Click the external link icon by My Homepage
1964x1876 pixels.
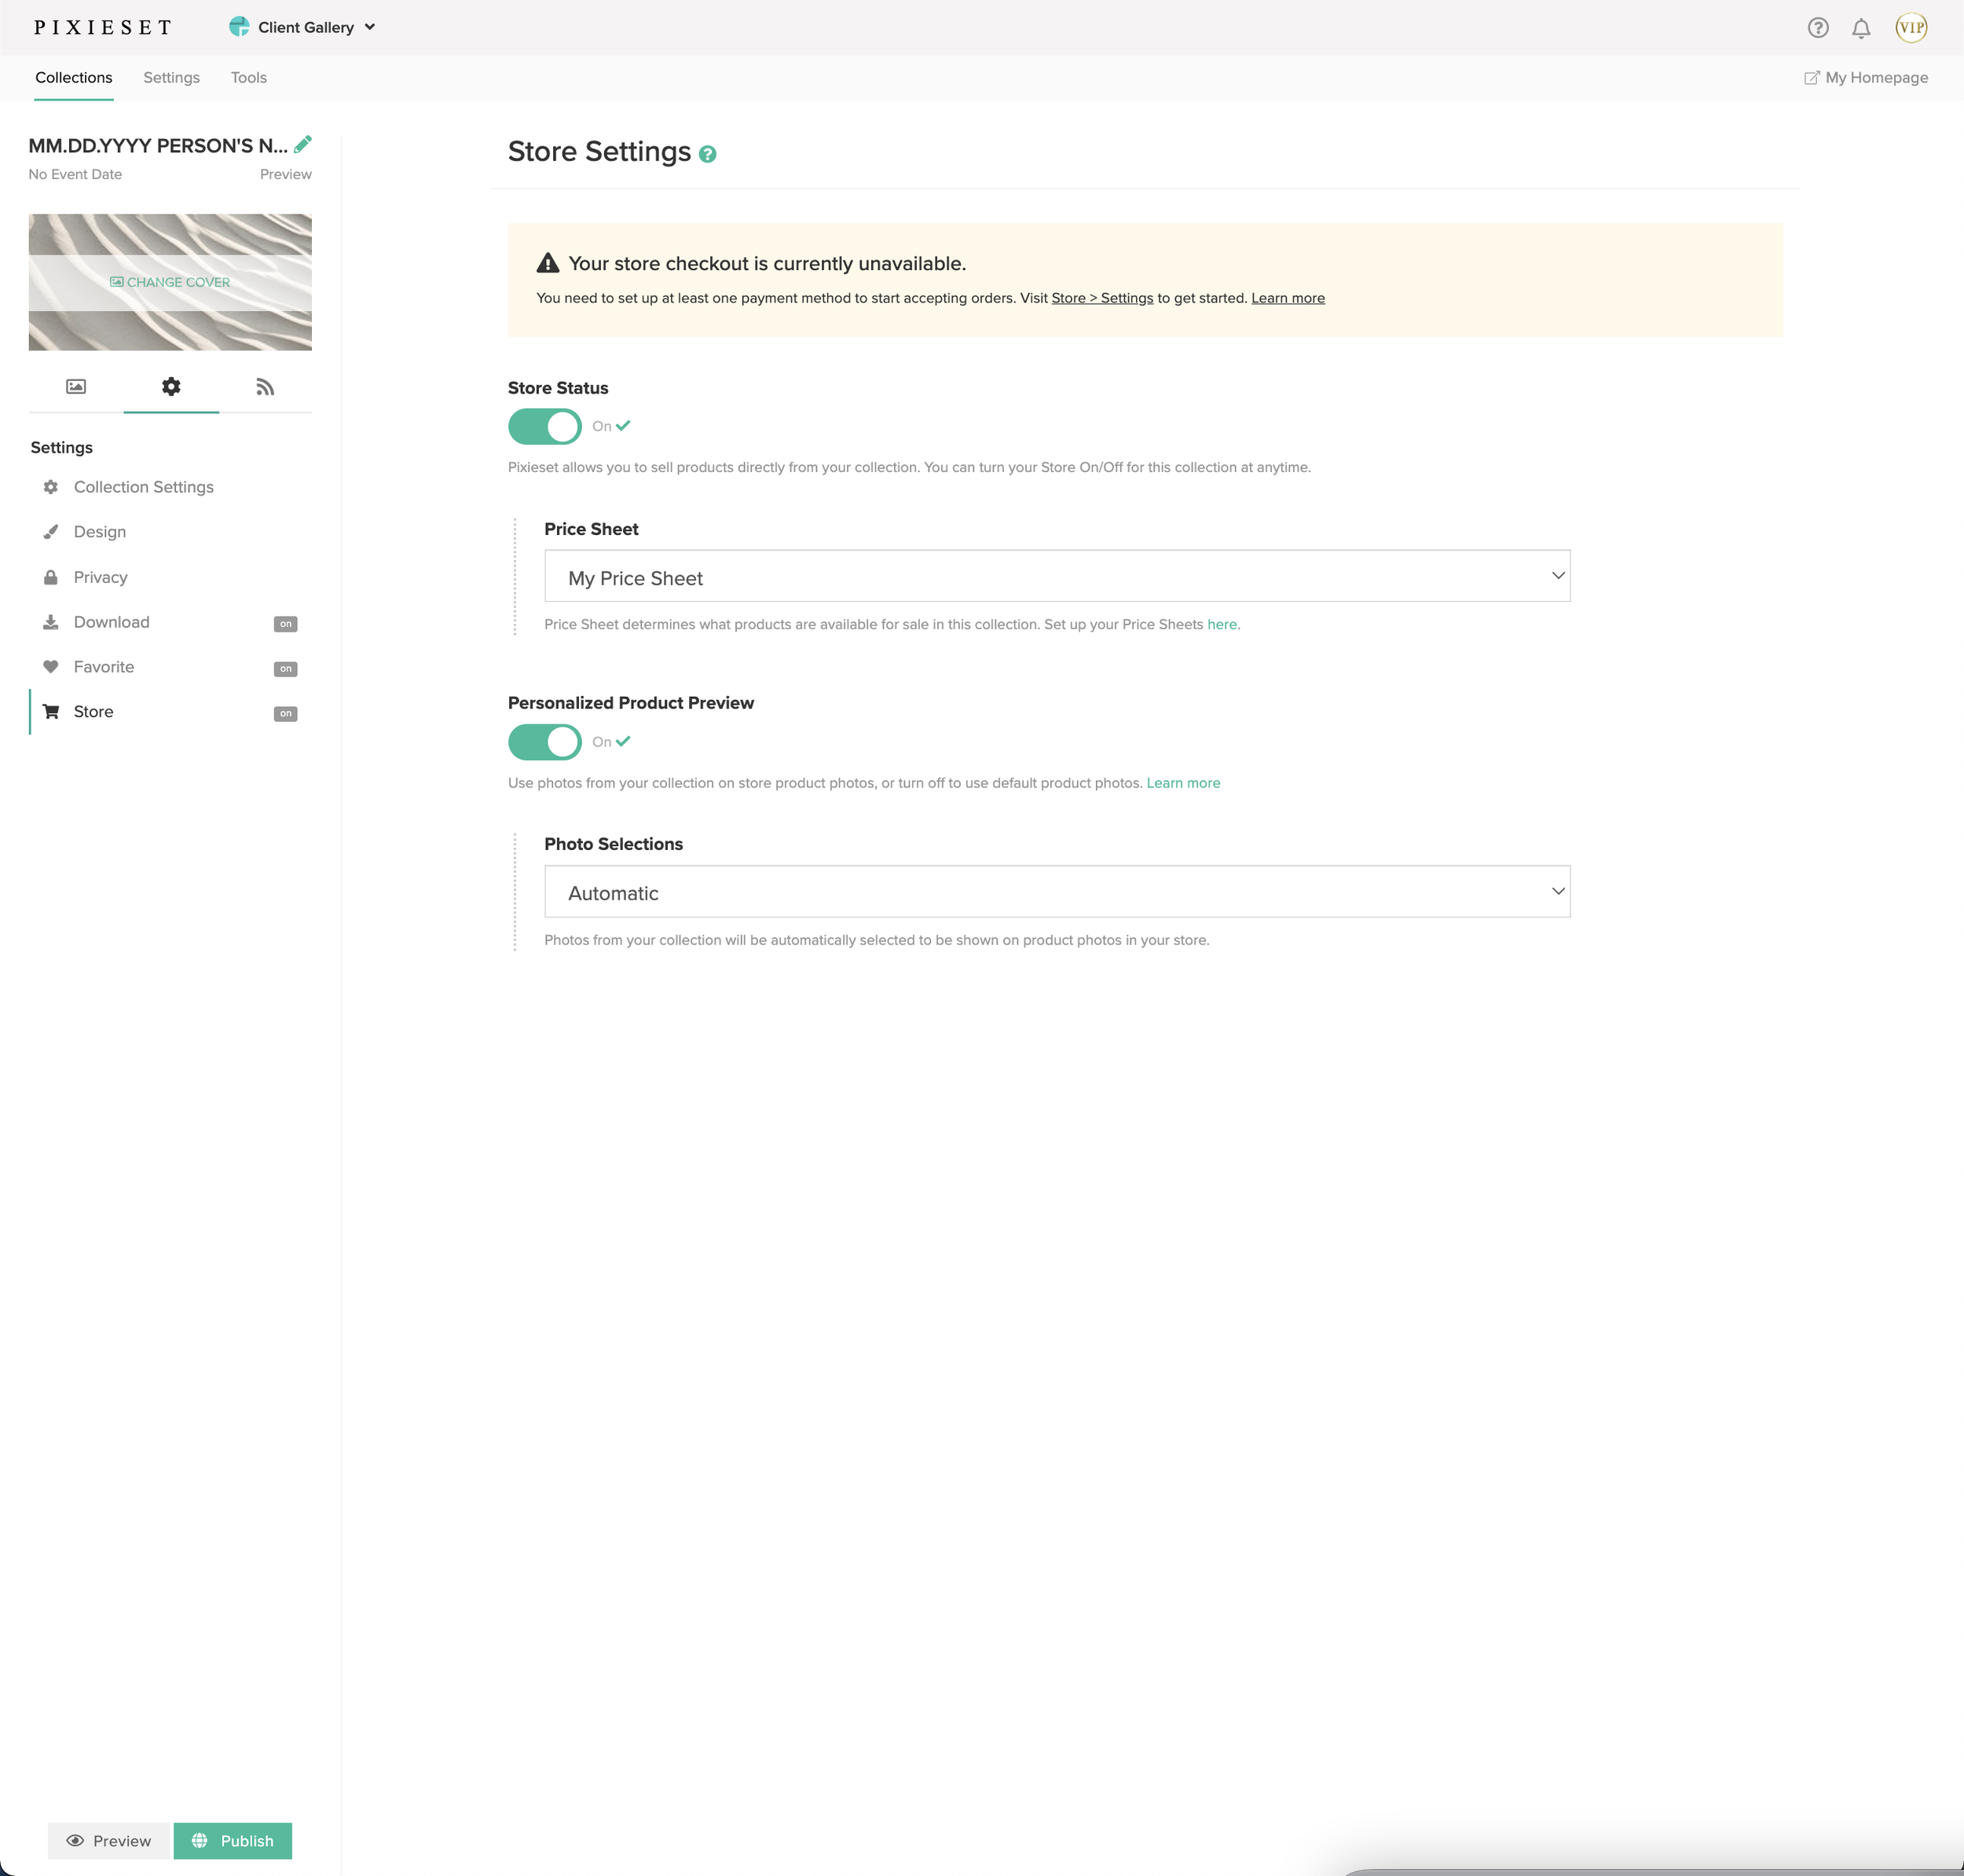coord(1812,78)
